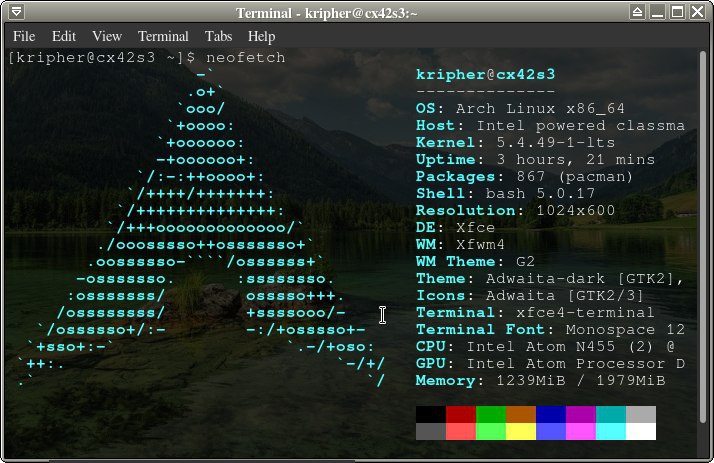The image size is (714, 463).
Task: Click the 'Theme: Adwaita-dark [GTK2],' line
Action: (550, 279)
